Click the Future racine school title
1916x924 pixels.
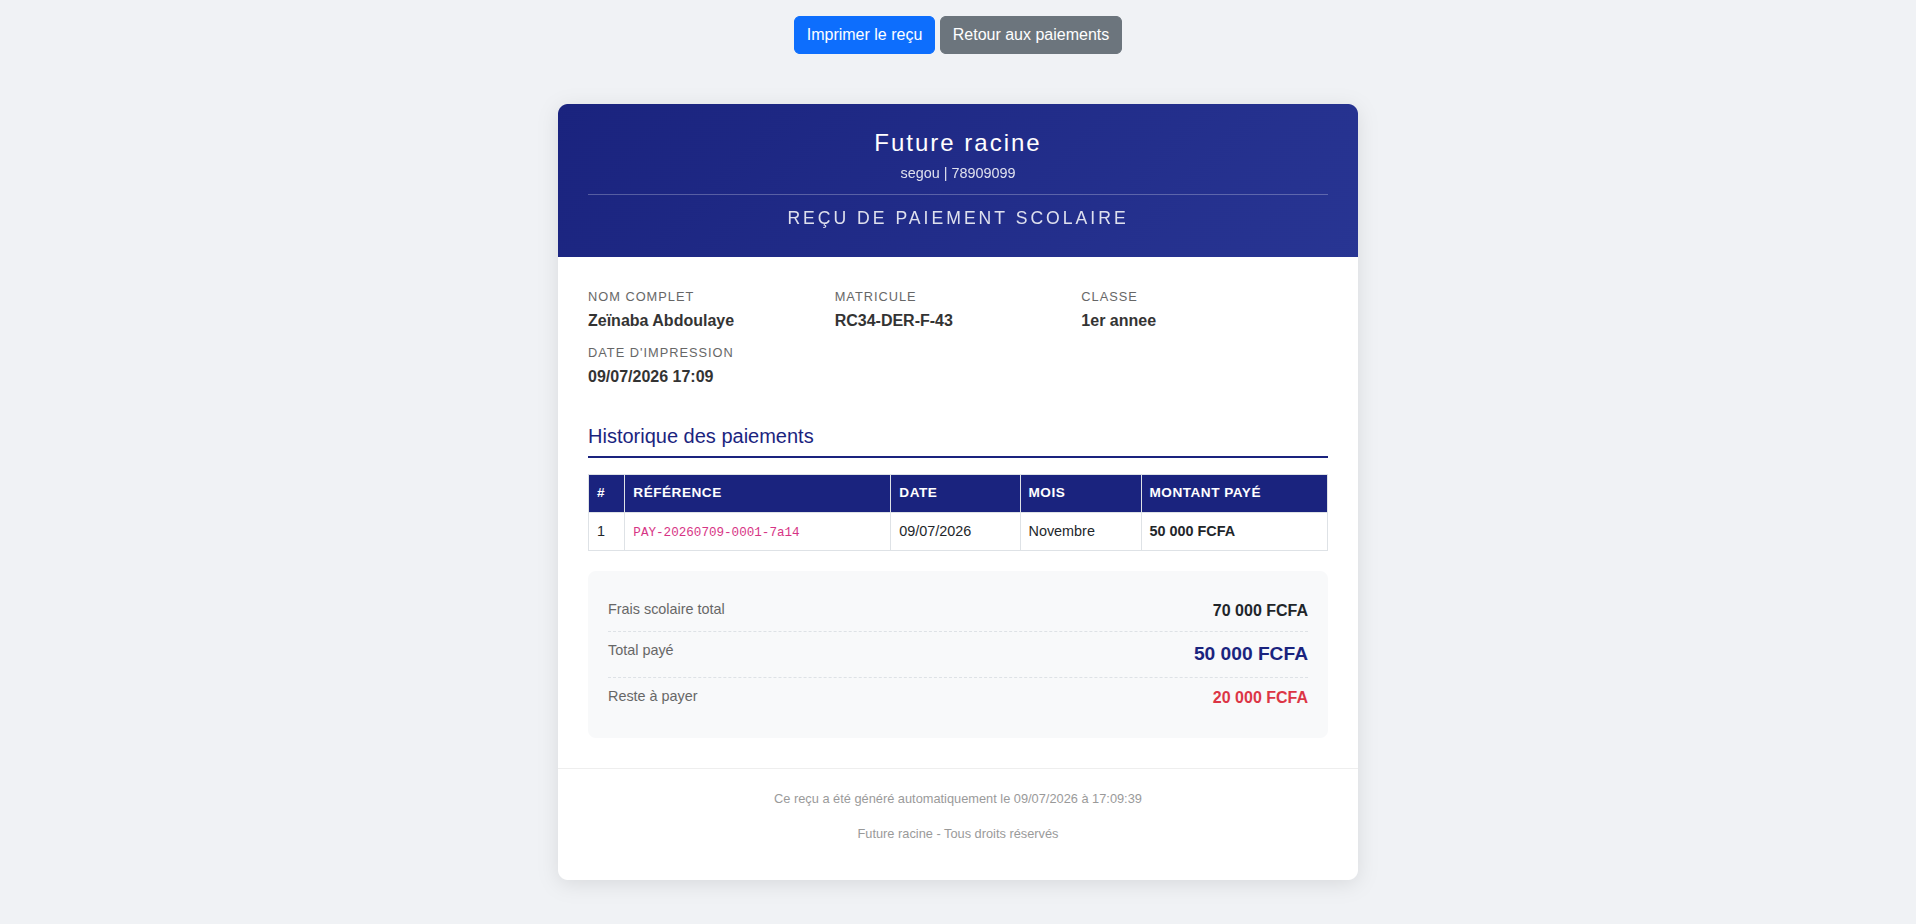(x=957, y=143)
